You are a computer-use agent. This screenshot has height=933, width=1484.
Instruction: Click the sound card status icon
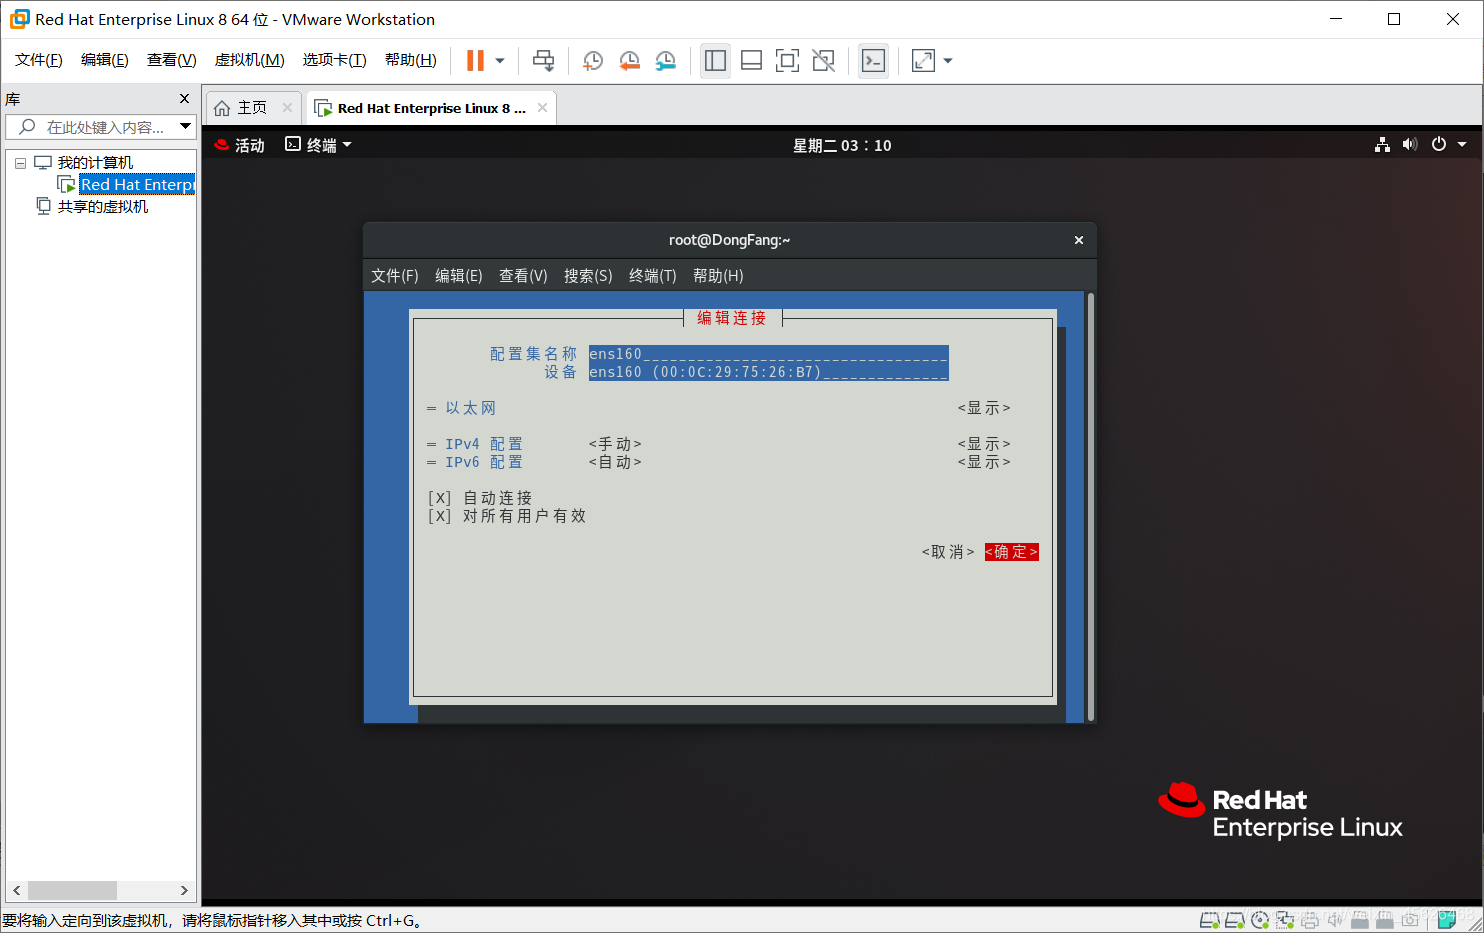tap(1335, 920)
